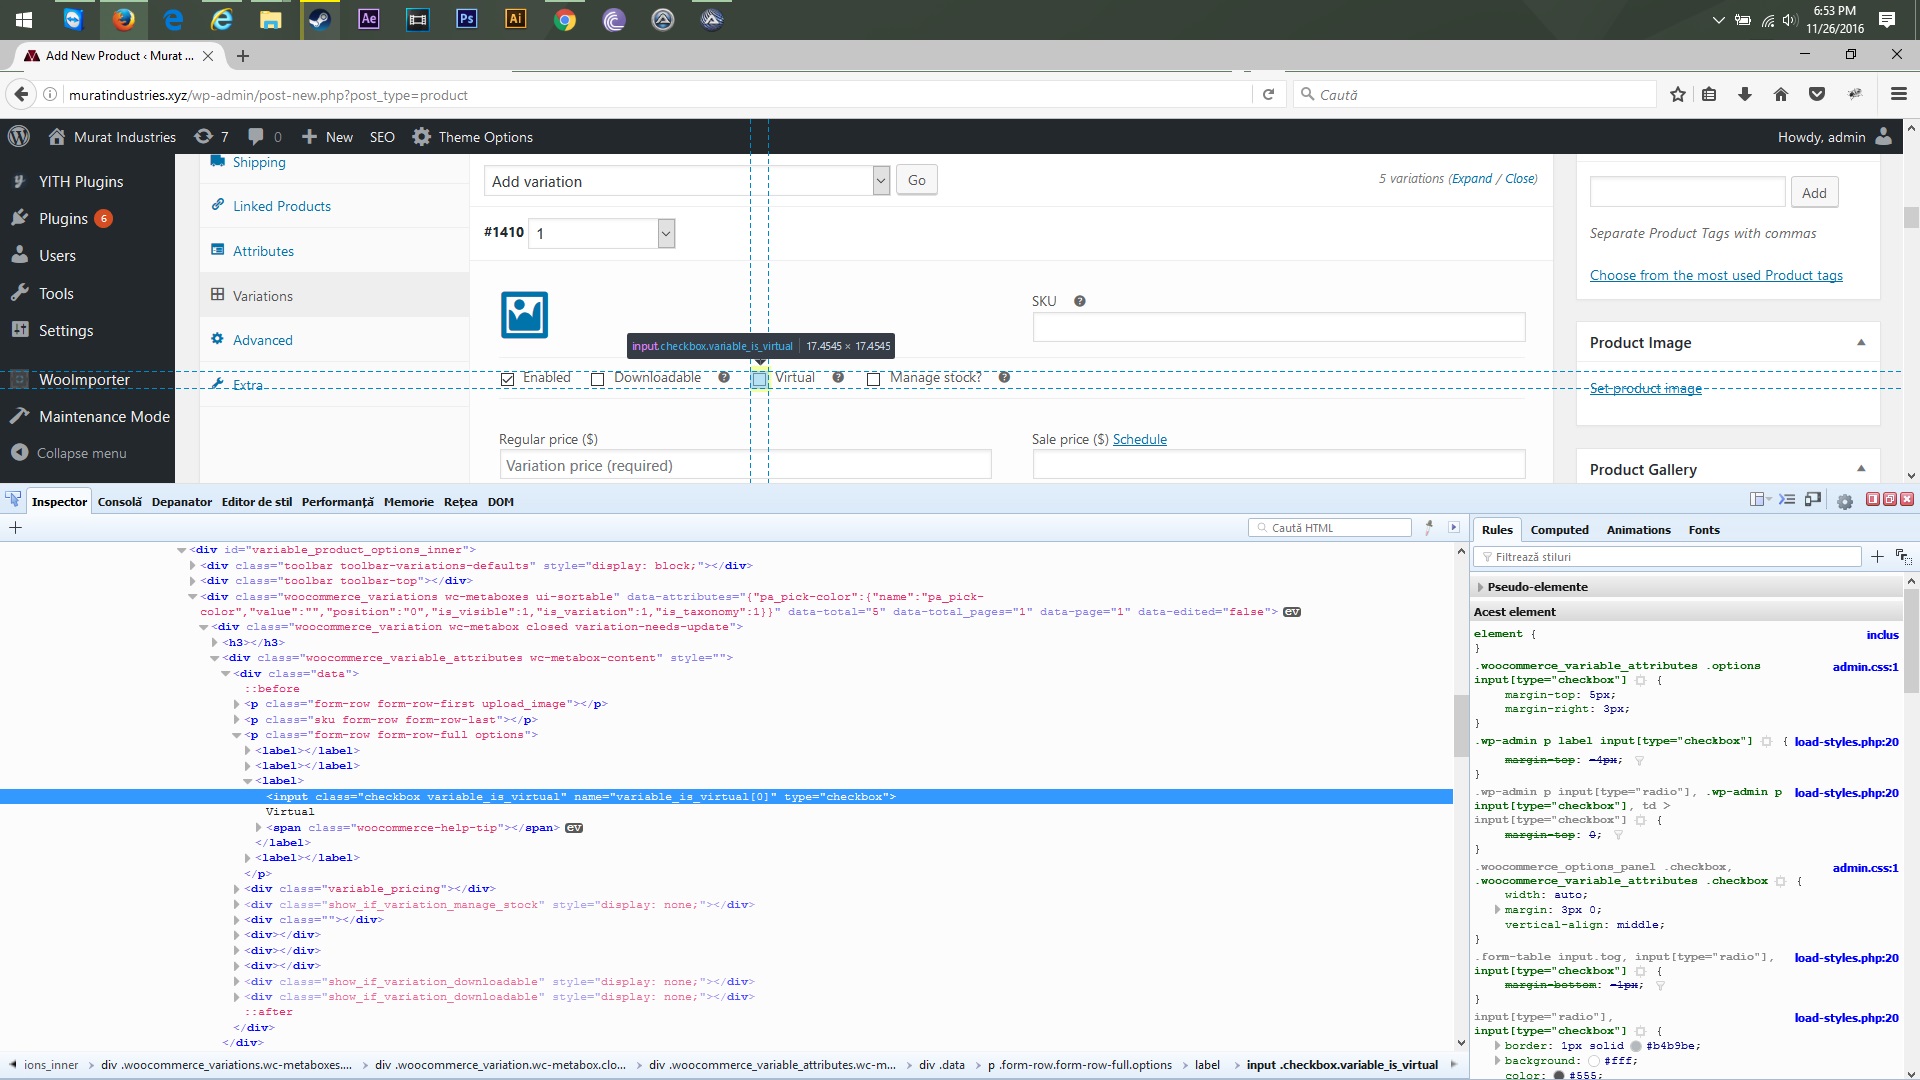This screenshot has height=1080, width=1920.
Task: Click Choose from the most used Product tags
Action: pos(1716,275)
